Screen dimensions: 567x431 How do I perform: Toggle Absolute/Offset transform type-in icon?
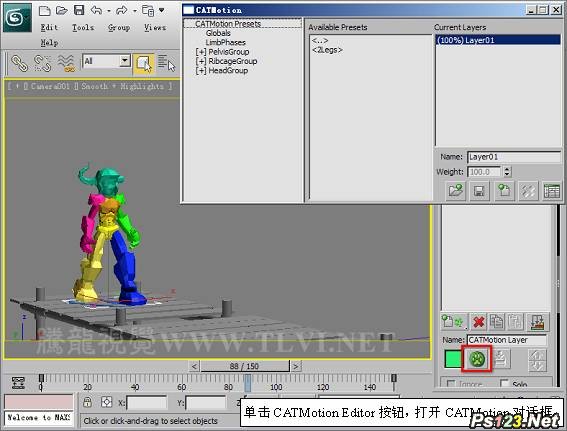(106, 402)
